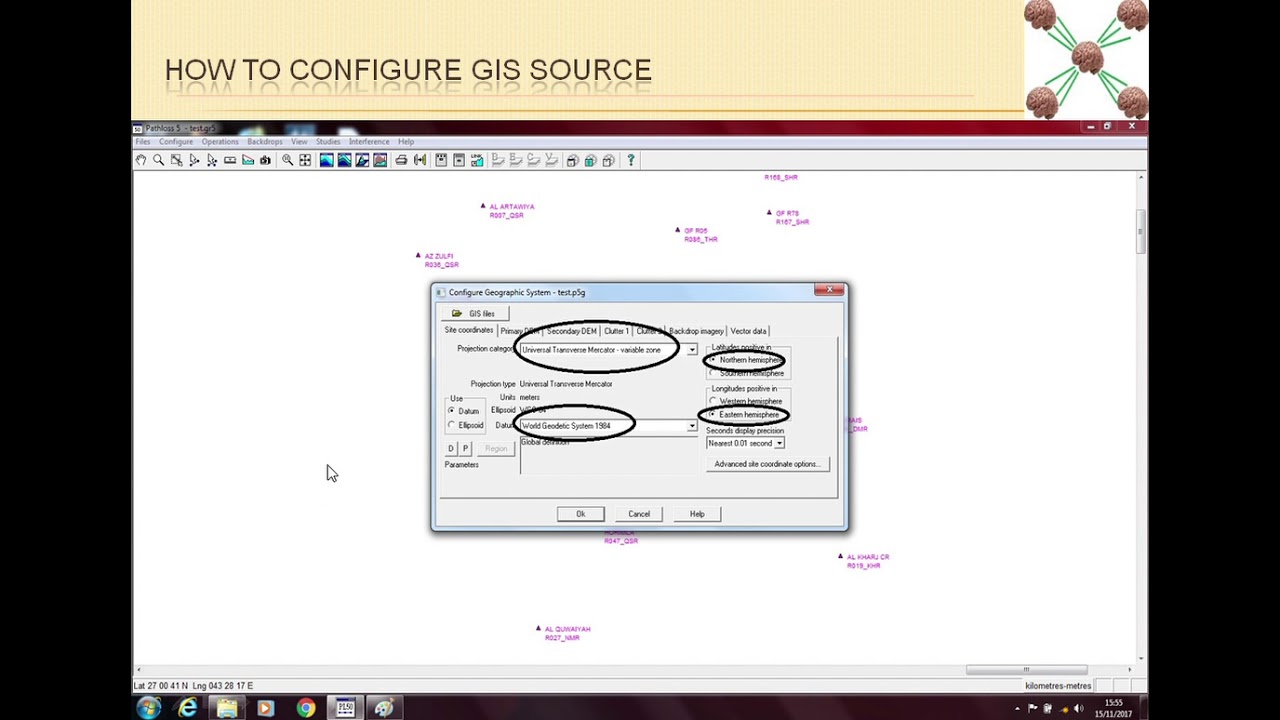
Task: Click the AL QUWAIYAH site label
Action: (567, 629)
